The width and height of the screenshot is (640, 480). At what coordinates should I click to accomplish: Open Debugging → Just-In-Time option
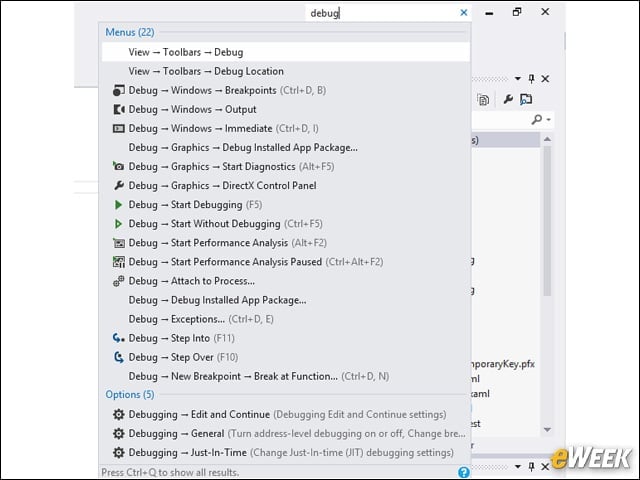point(286,452)
